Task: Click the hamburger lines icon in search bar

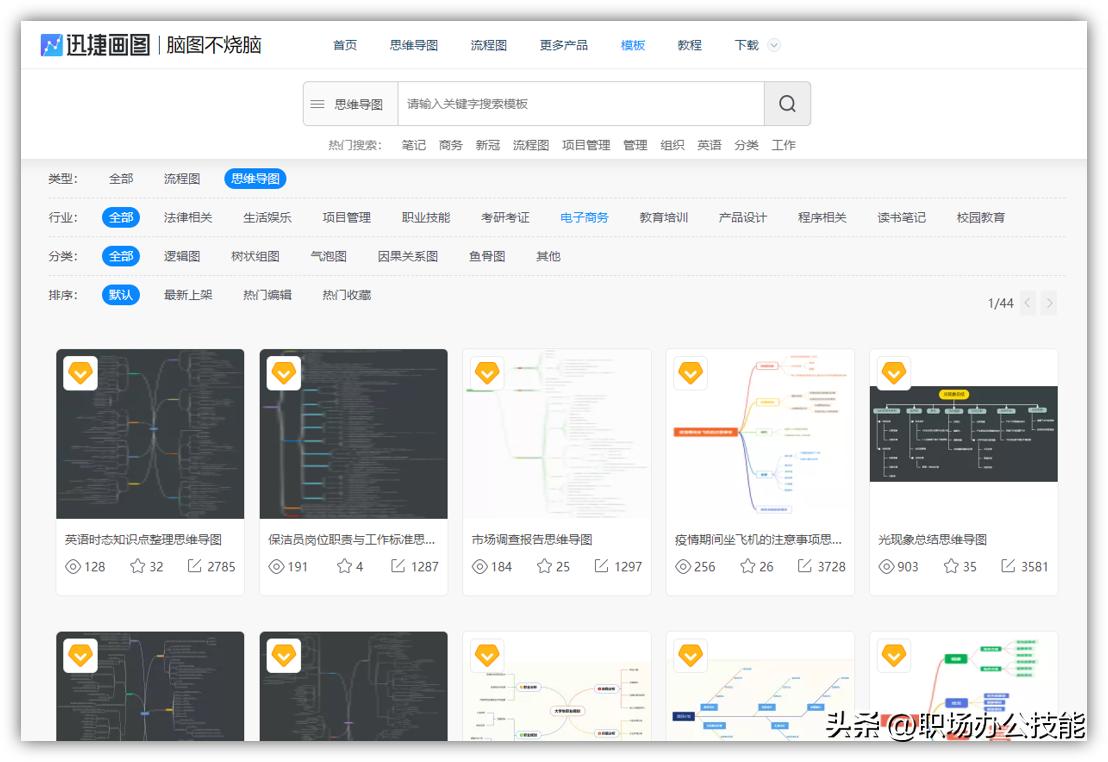Action: [316, 103]
